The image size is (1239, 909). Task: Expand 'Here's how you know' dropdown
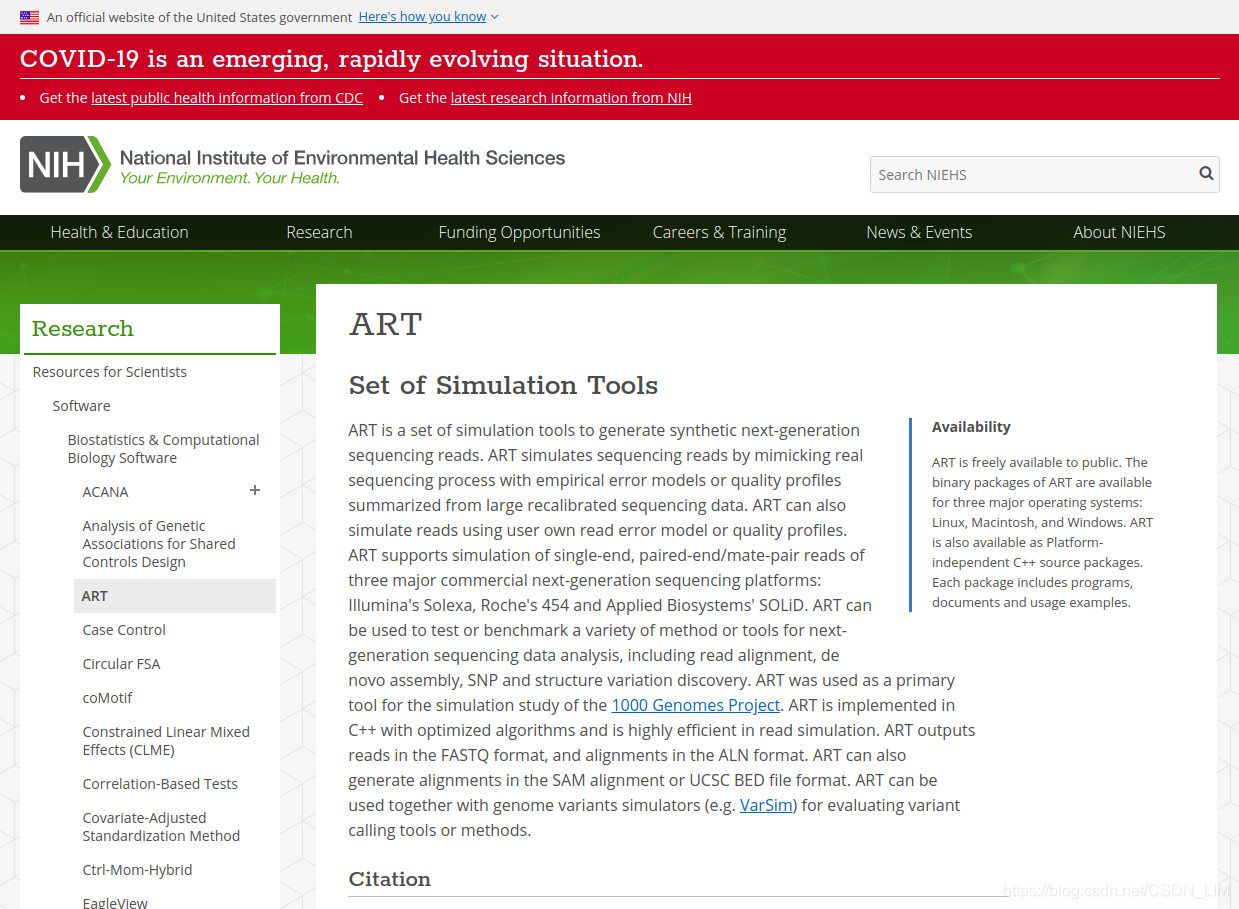click(x=428, y=17)
